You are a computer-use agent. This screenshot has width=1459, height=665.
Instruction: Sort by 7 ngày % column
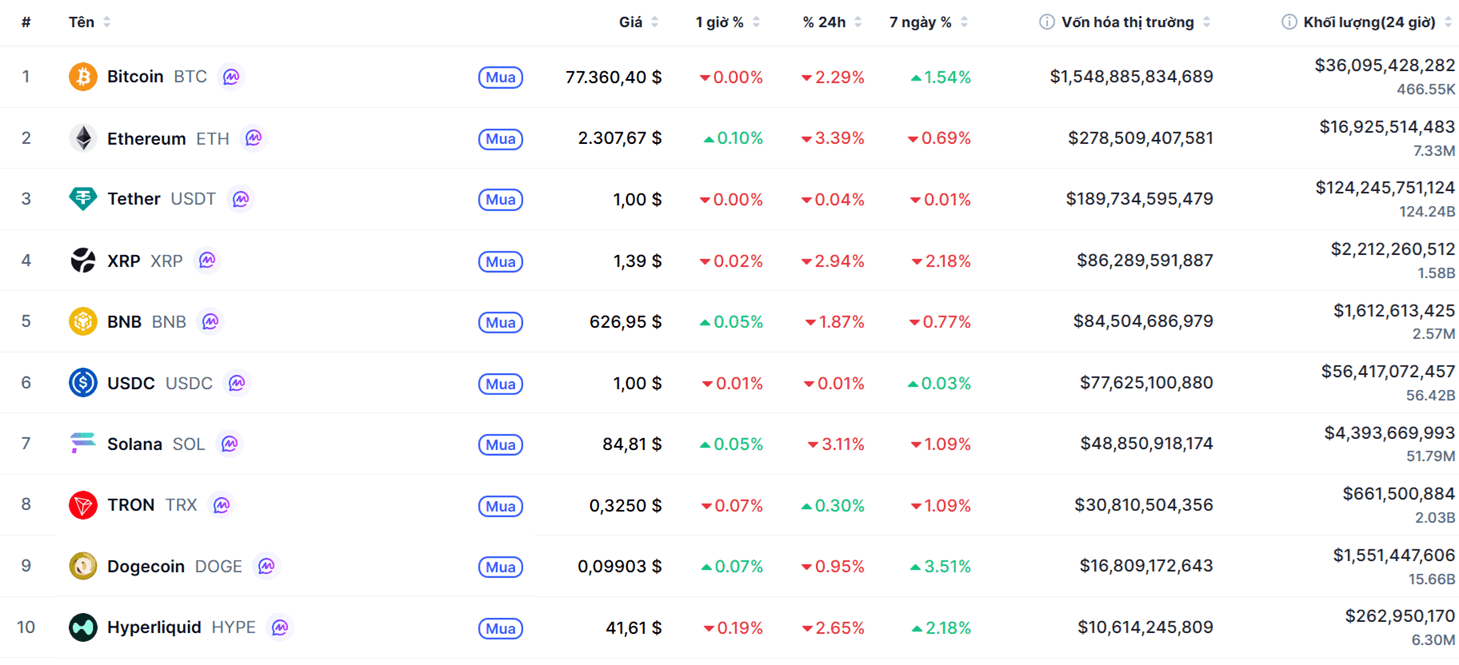pos(929,22)
